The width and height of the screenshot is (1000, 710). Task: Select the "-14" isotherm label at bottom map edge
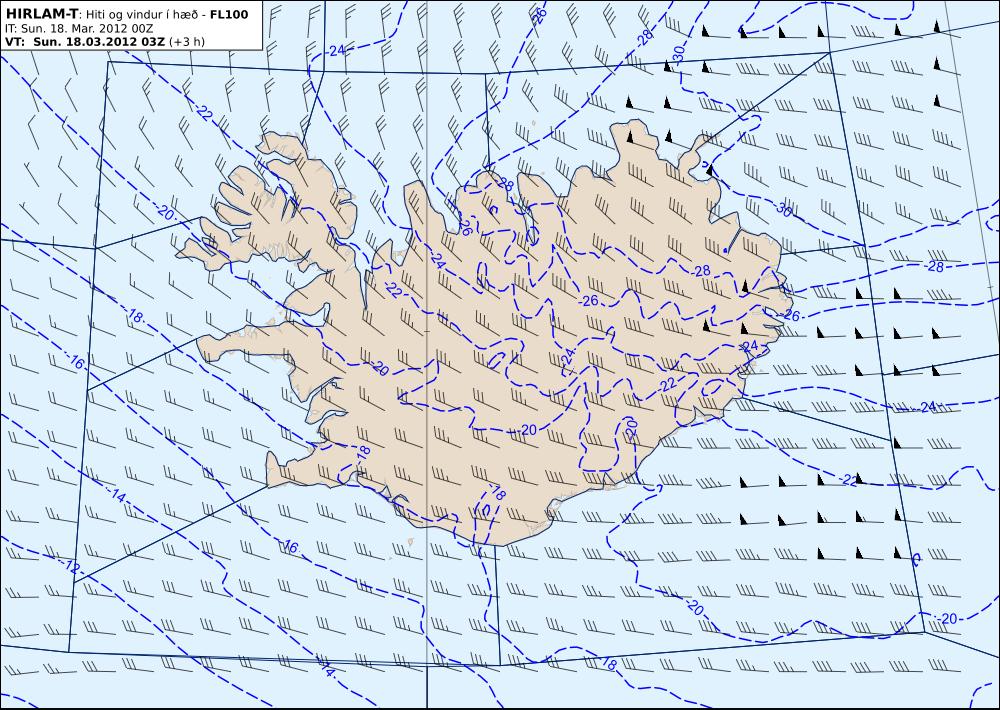pyautogui.click(x=326, y=669)
